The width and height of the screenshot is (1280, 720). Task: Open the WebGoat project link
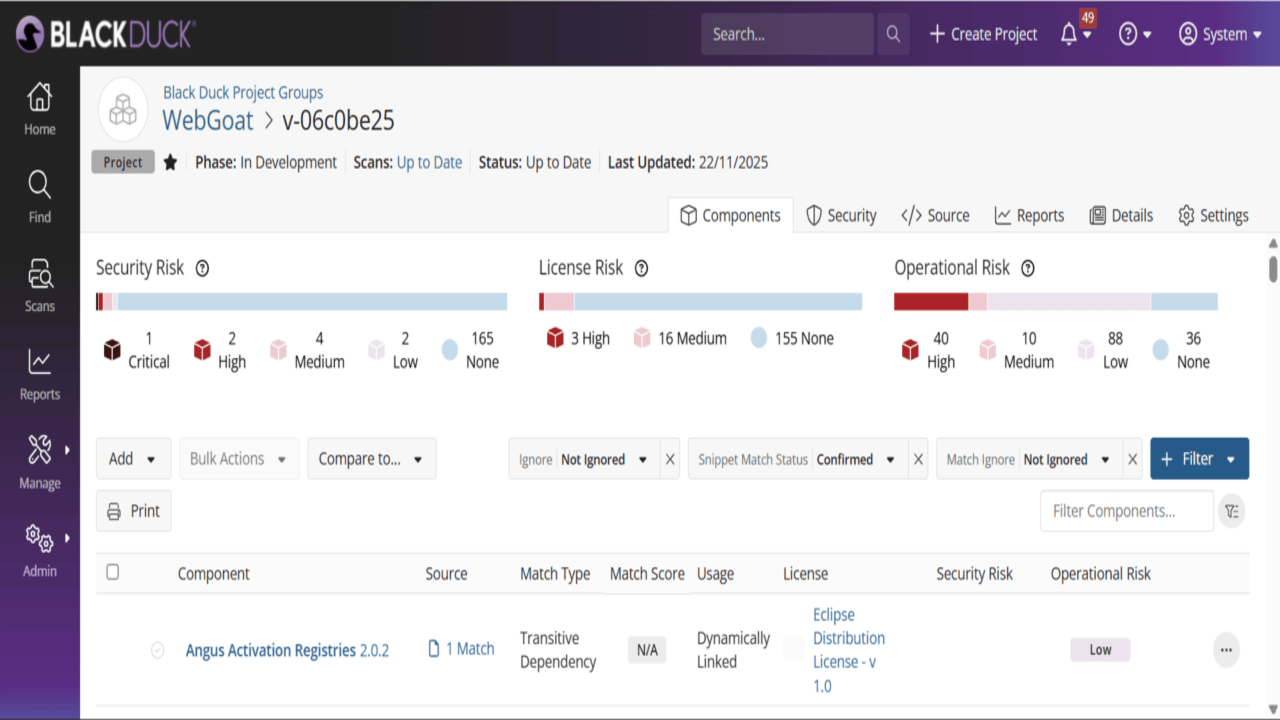tap(208, 121)
